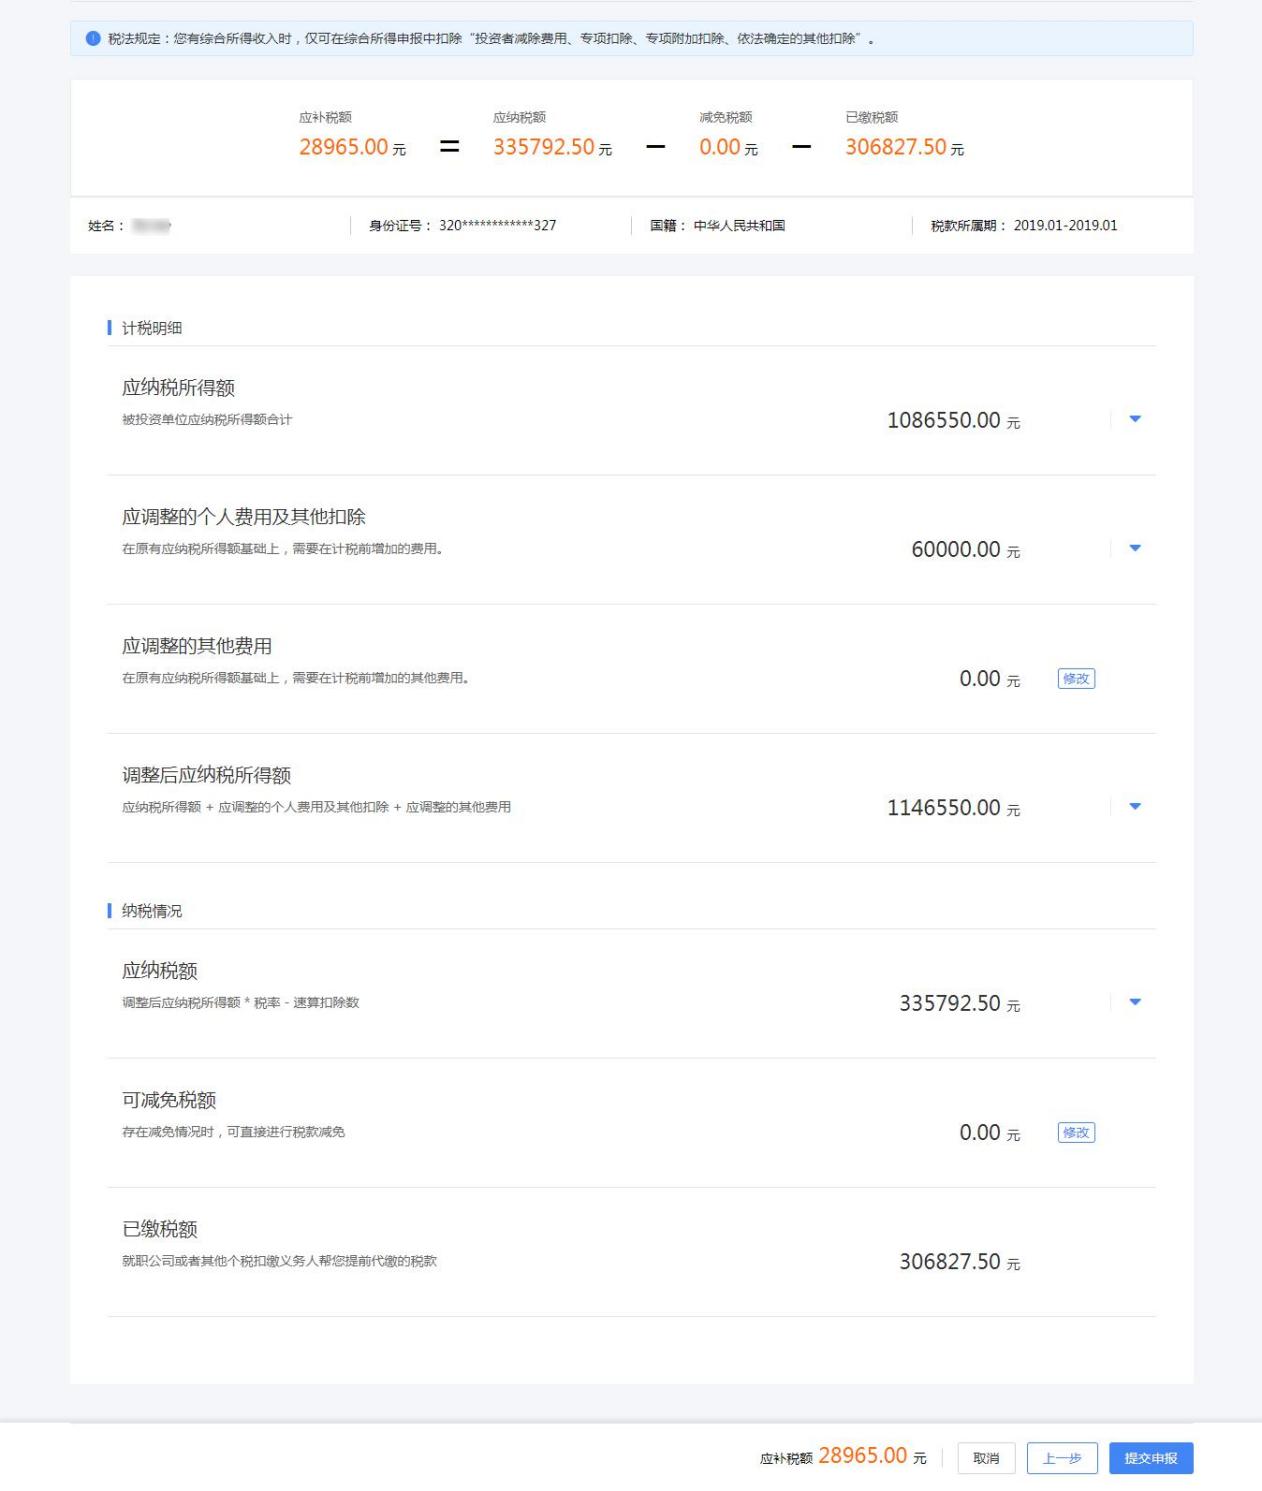Click the top summary 减免税额 amount 0.00
Viewport: 1262px width, 1491px height.
tap(720, 147)
